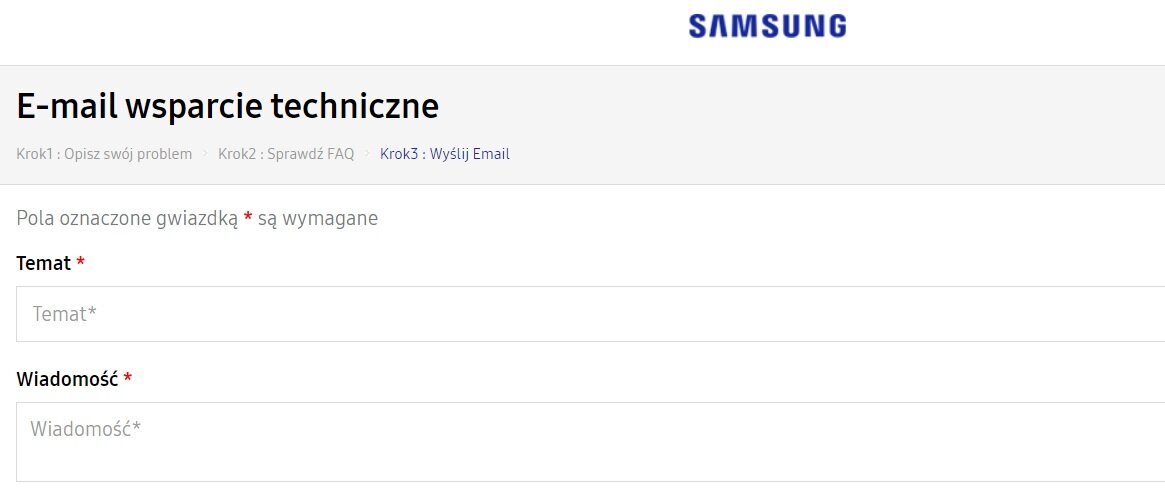The height and width of the screenshot is (503, 1165).
Task: Click the "są wymagane" text
Action: tap(318, 218)
